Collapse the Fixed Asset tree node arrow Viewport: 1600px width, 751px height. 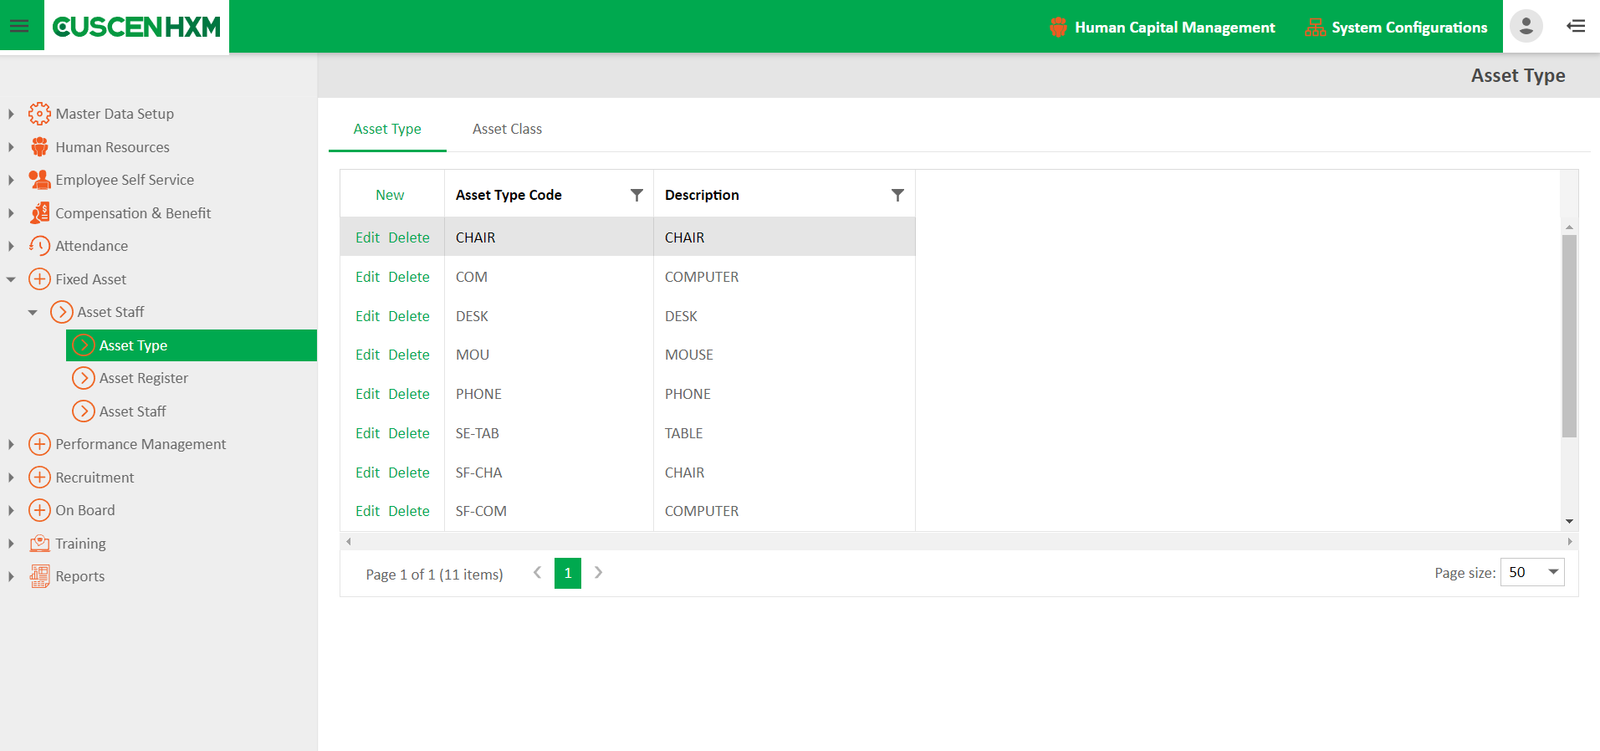click(x=11, y=280)
